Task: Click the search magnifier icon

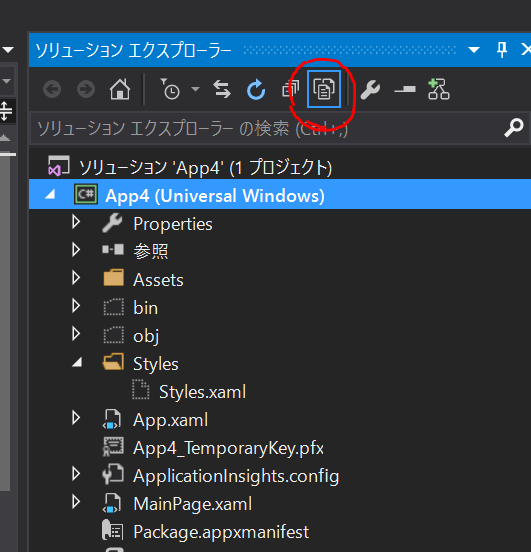Action: tap(514, 127)
